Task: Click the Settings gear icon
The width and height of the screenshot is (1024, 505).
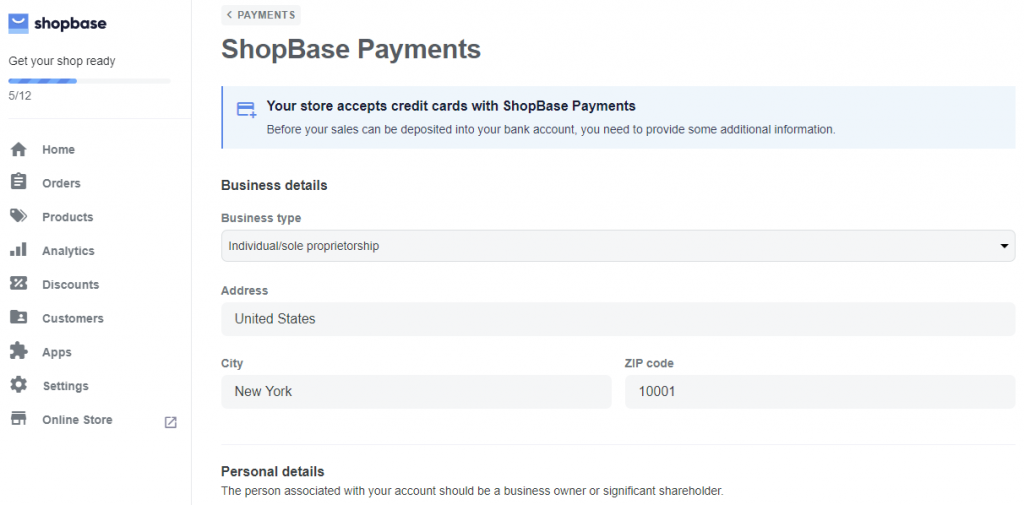Action: click(x=18, y=386)
